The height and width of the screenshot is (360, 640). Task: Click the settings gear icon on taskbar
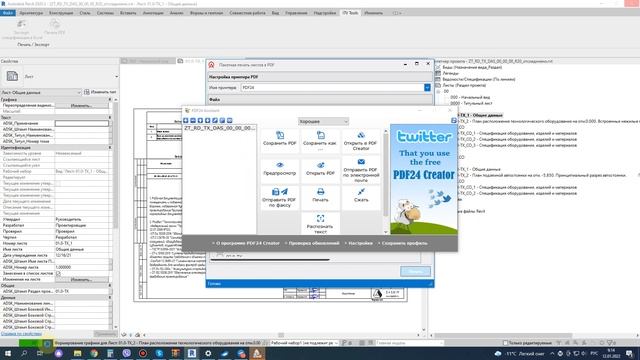[208, 353]
